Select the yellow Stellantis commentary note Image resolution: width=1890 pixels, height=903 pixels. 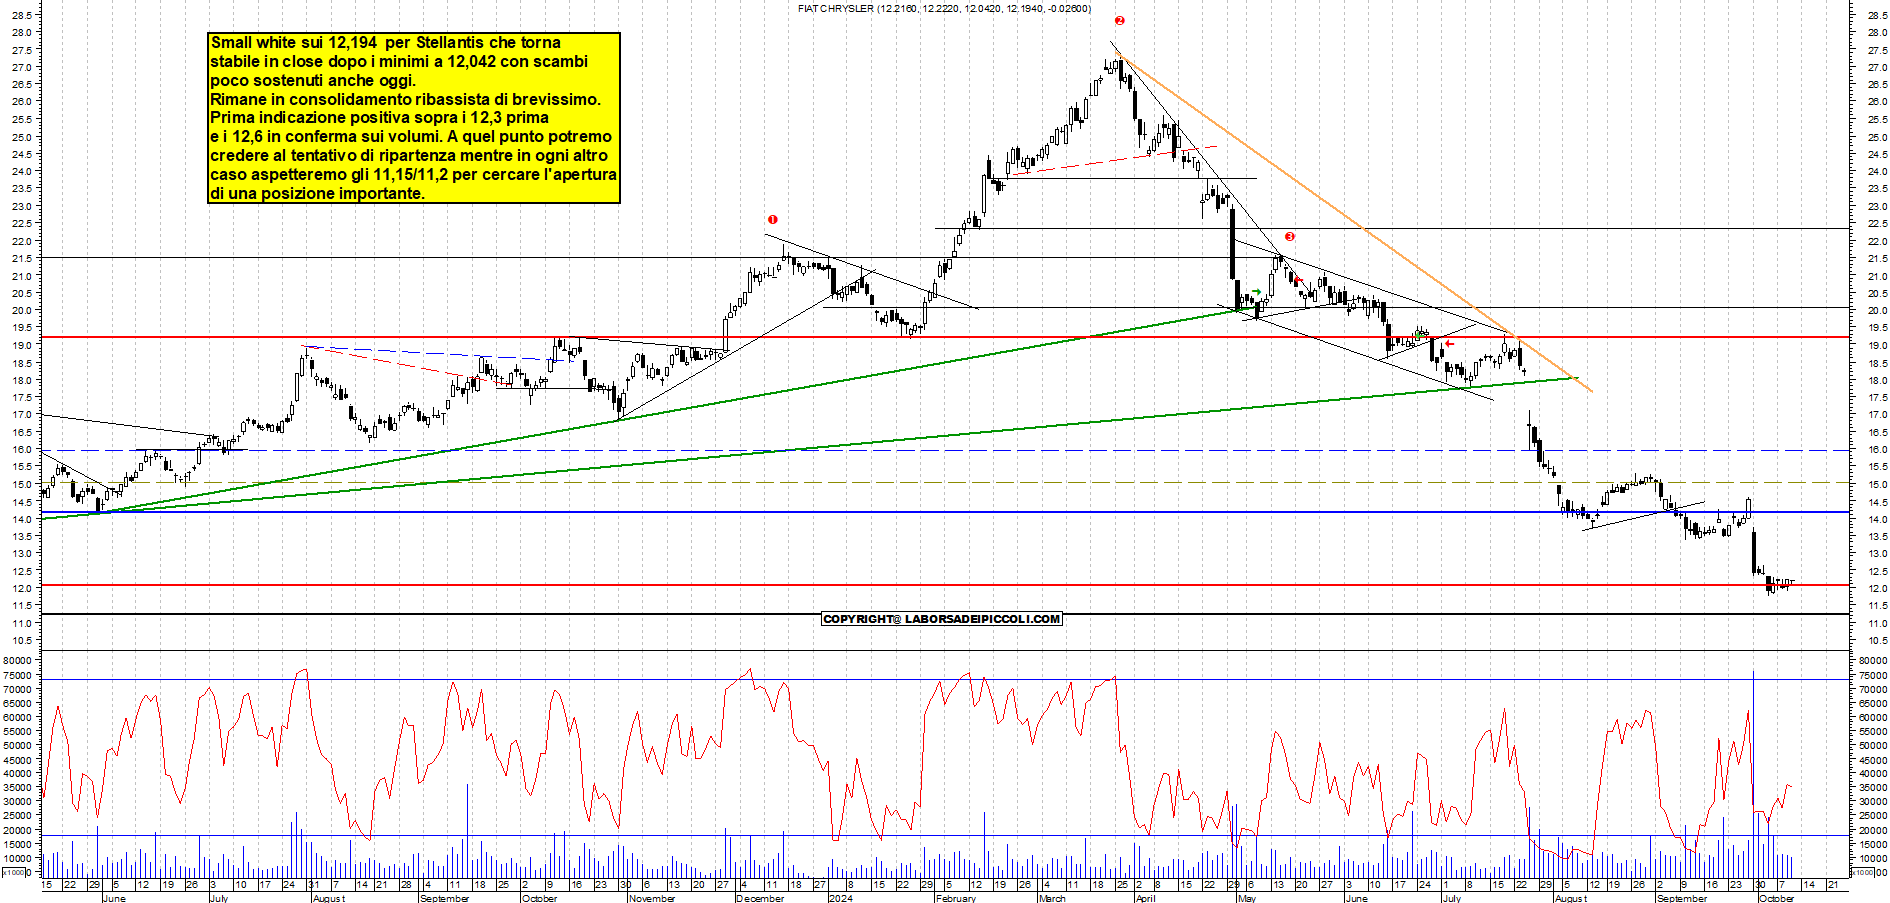tap(414, 118)
